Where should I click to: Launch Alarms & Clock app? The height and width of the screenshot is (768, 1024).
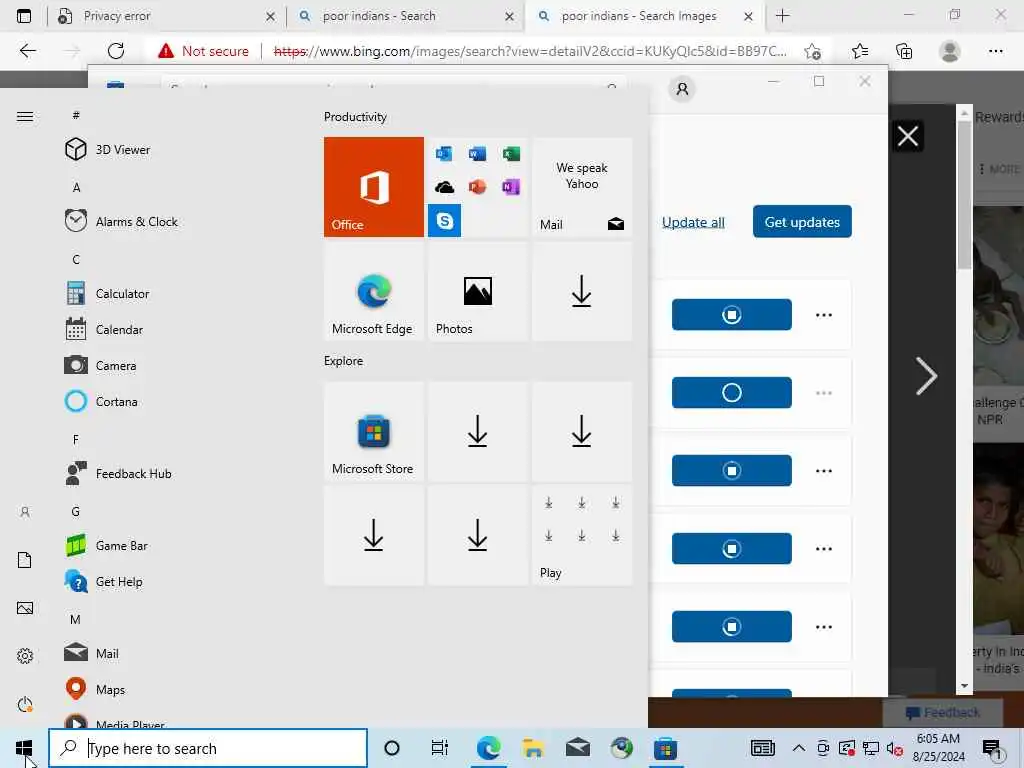121,221
